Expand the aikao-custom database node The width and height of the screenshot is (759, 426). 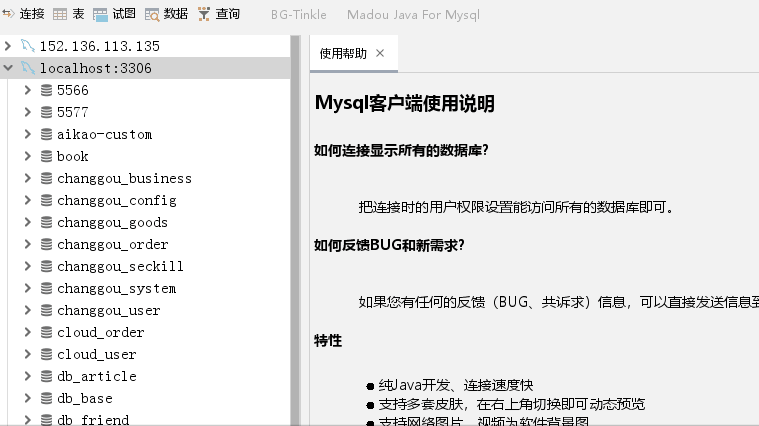28,134
